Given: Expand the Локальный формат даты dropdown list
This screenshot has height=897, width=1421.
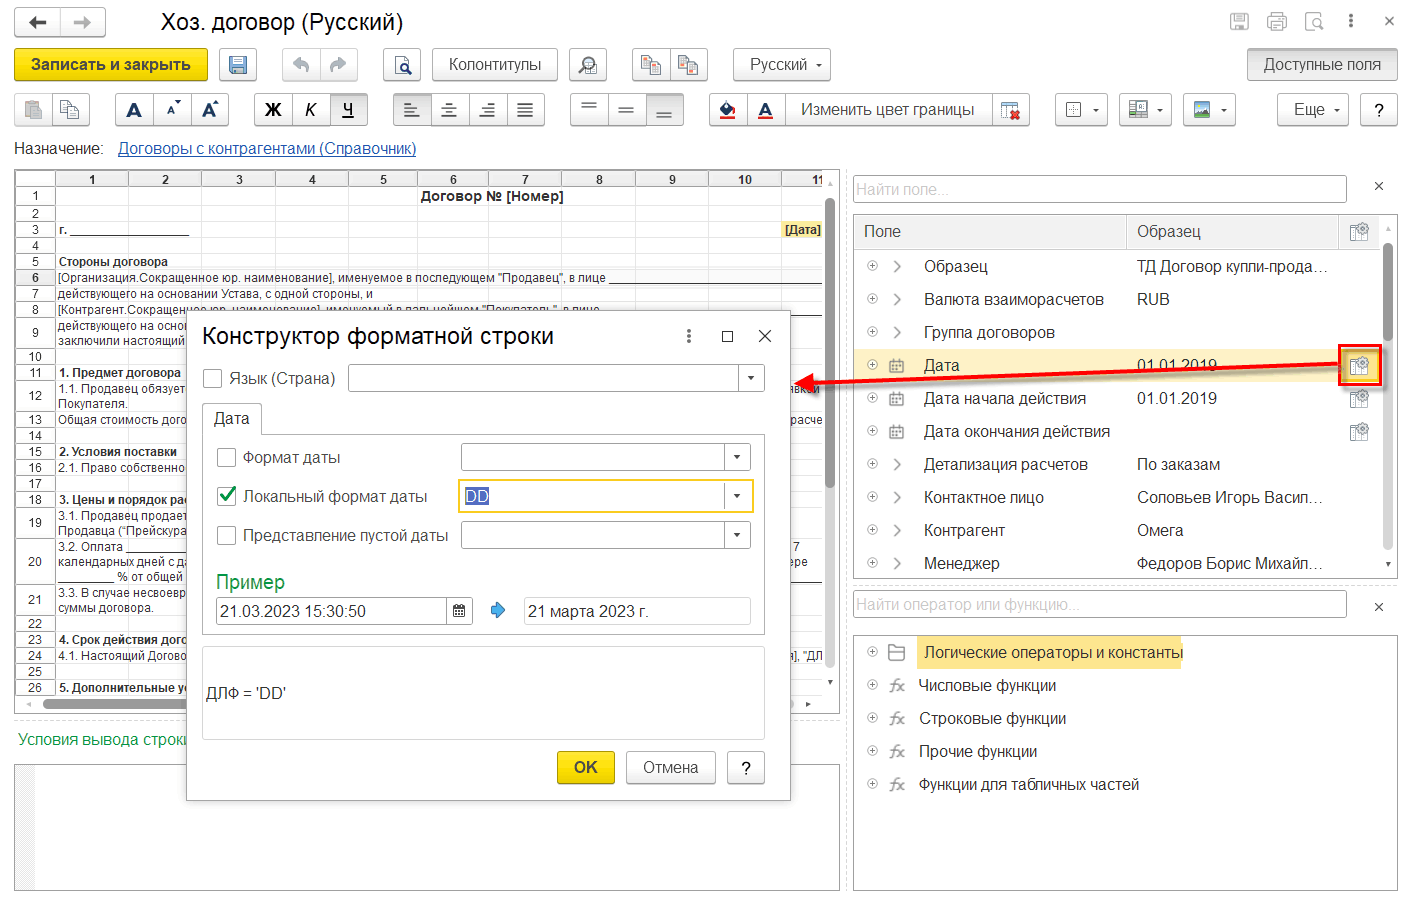Looking at the screenshot, I should pos(737,496).
